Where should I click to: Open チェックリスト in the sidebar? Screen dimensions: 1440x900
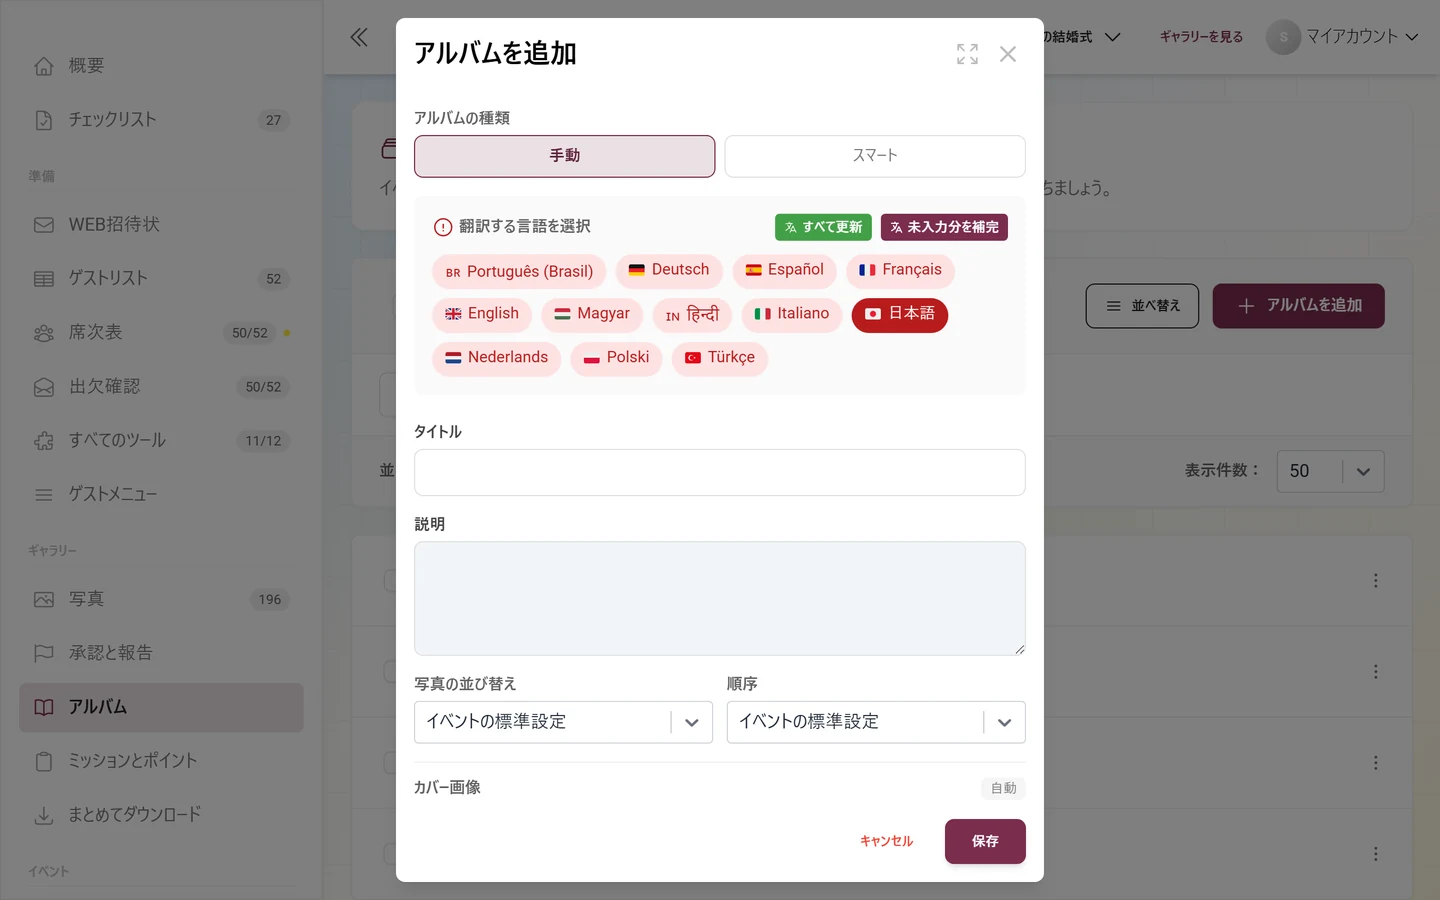[x=161, y=120]
